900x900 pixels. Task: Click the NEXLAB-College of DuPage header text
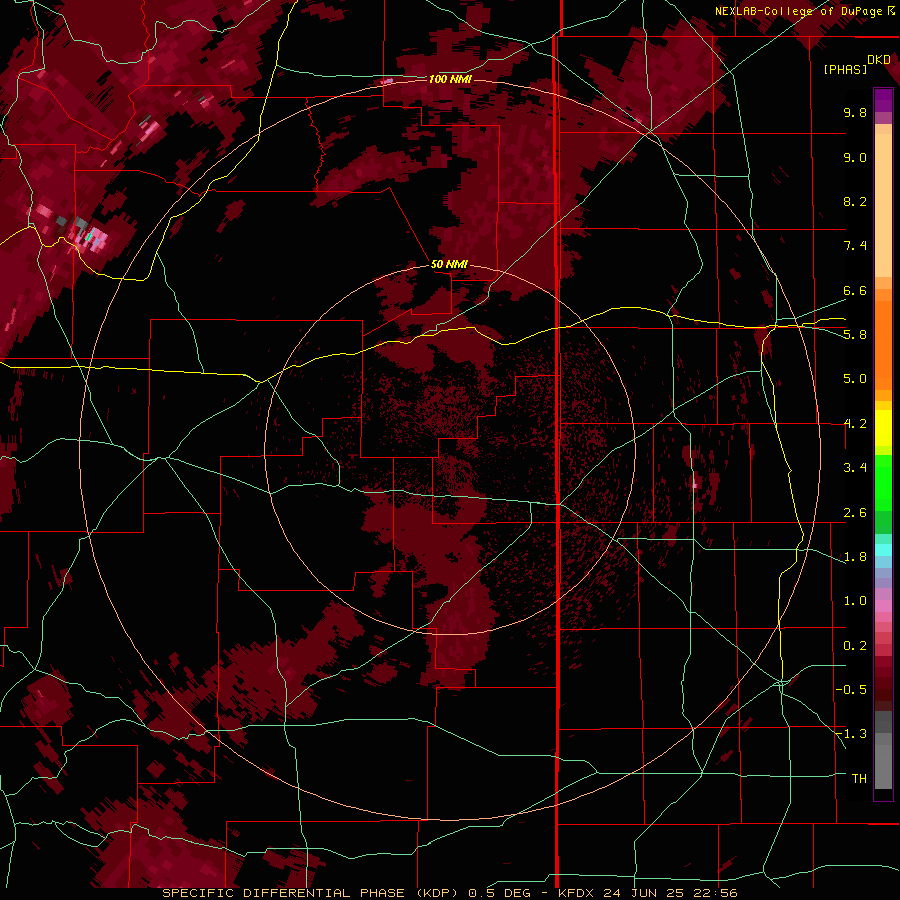tap(798, 11)
